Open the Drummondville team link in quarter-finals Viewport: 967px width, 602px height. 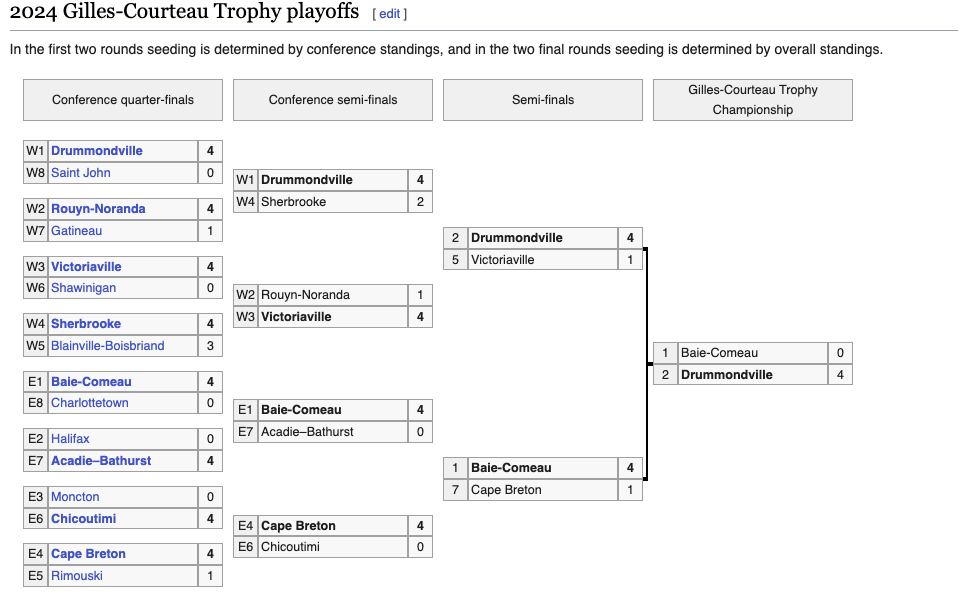point(97,151)
